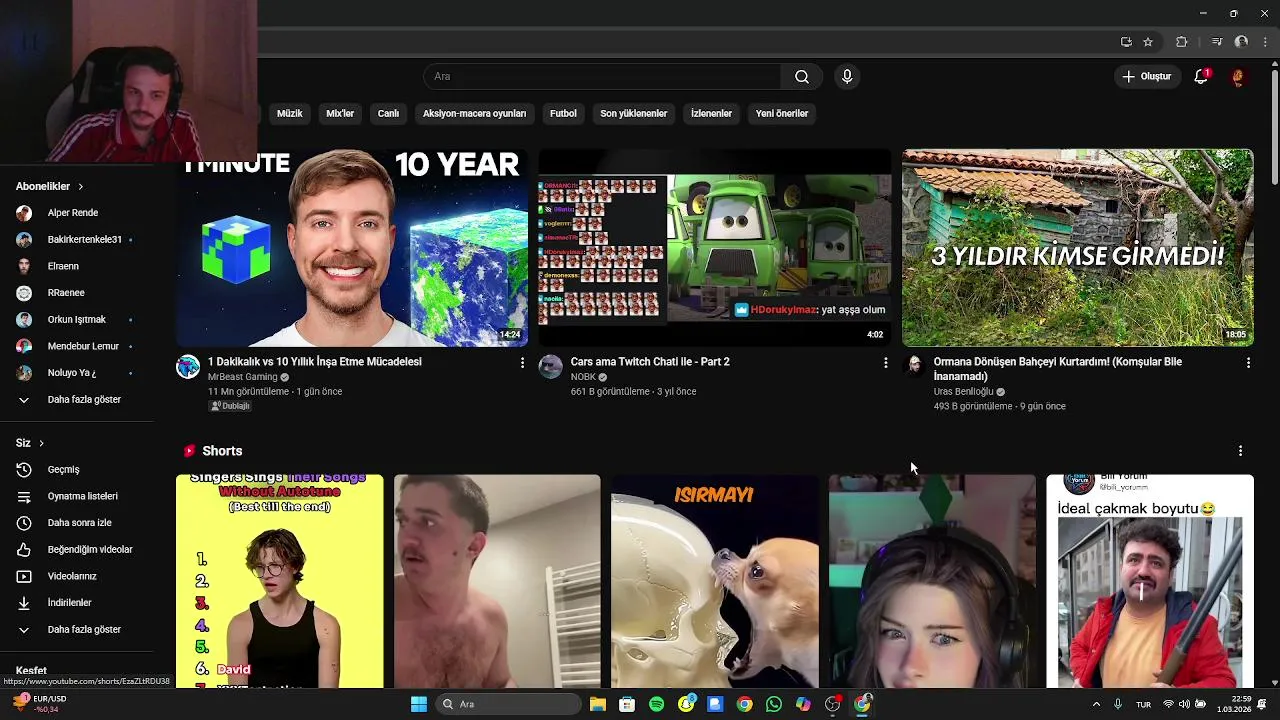Open Daha sonra izle in the sidebar
This screenshot has height=720, width=1280.
[x=78, y=523]
